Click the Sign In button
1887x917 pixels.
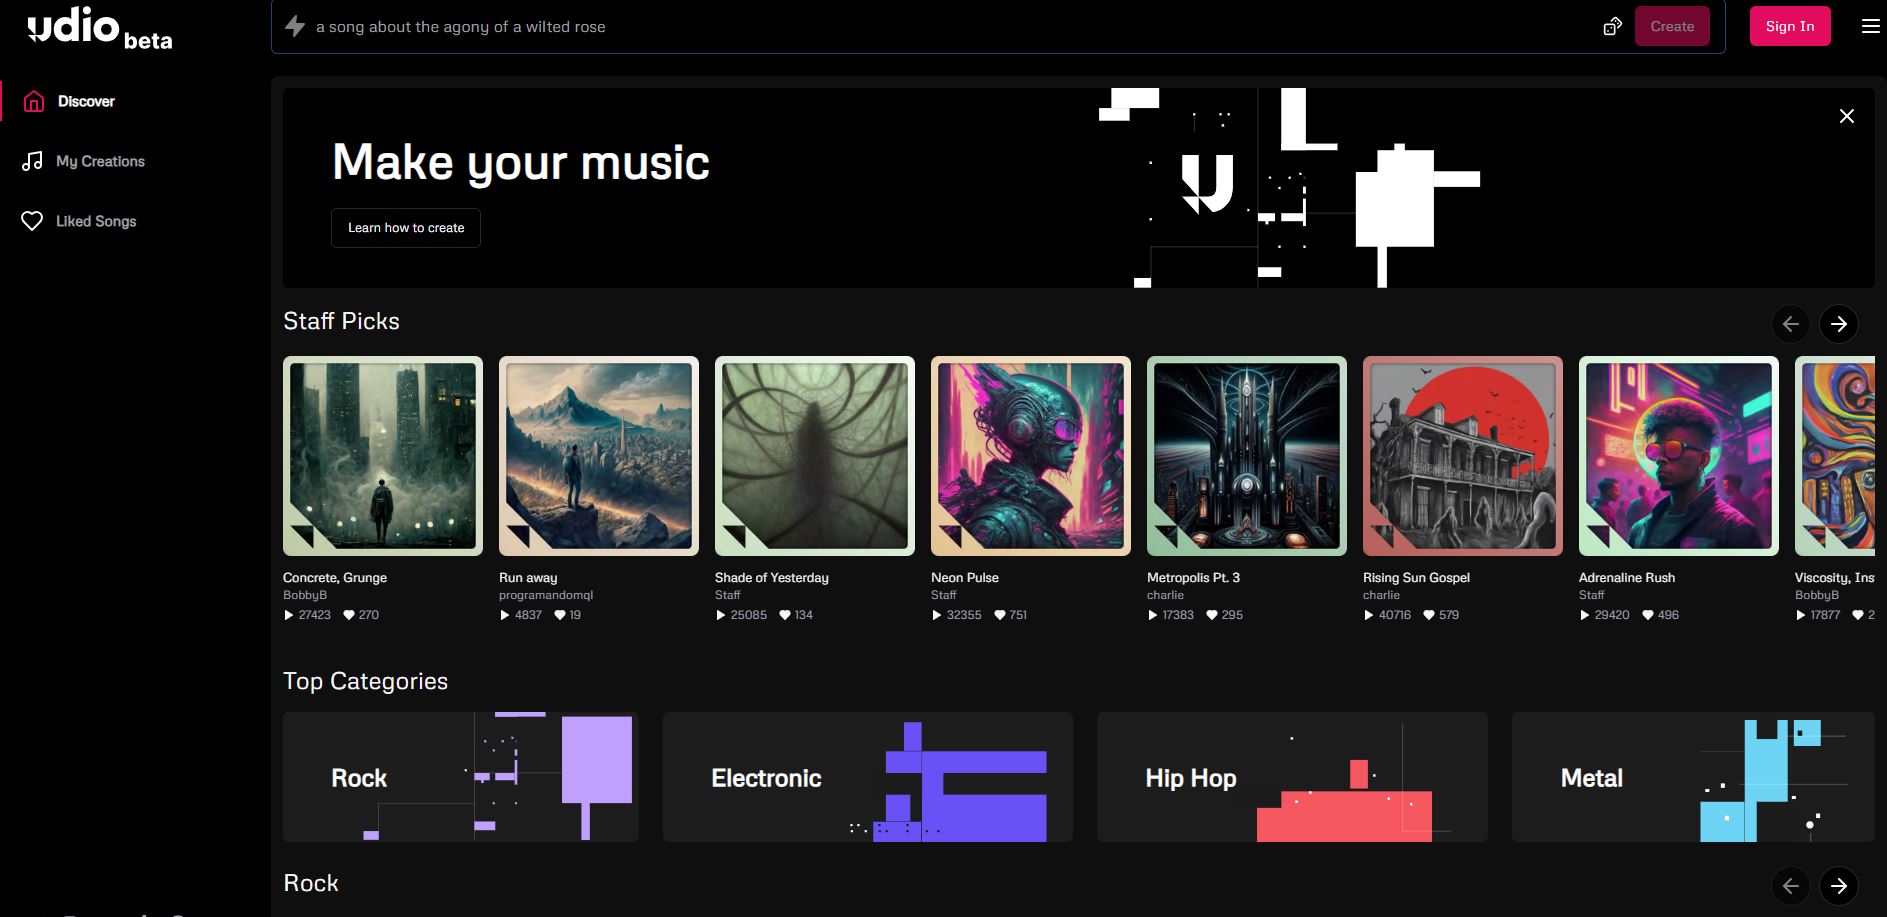[x=1790, y=26]
